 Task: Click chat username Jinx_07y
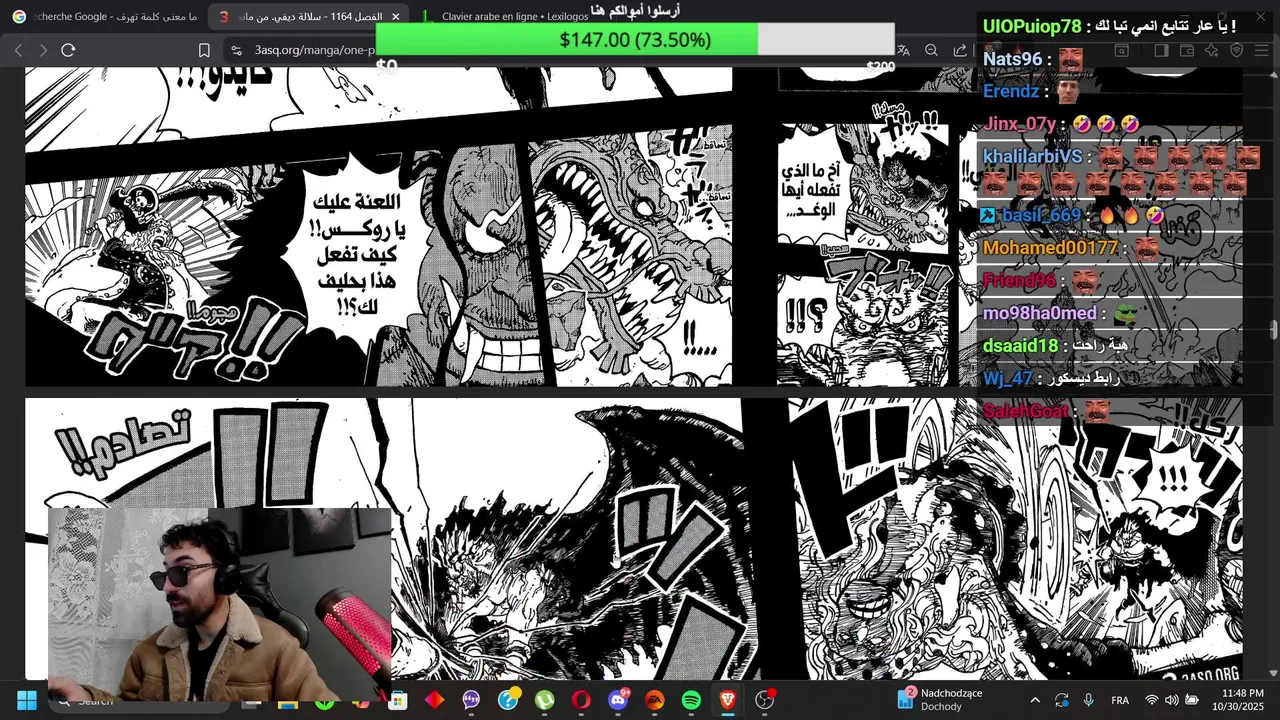1019,124
